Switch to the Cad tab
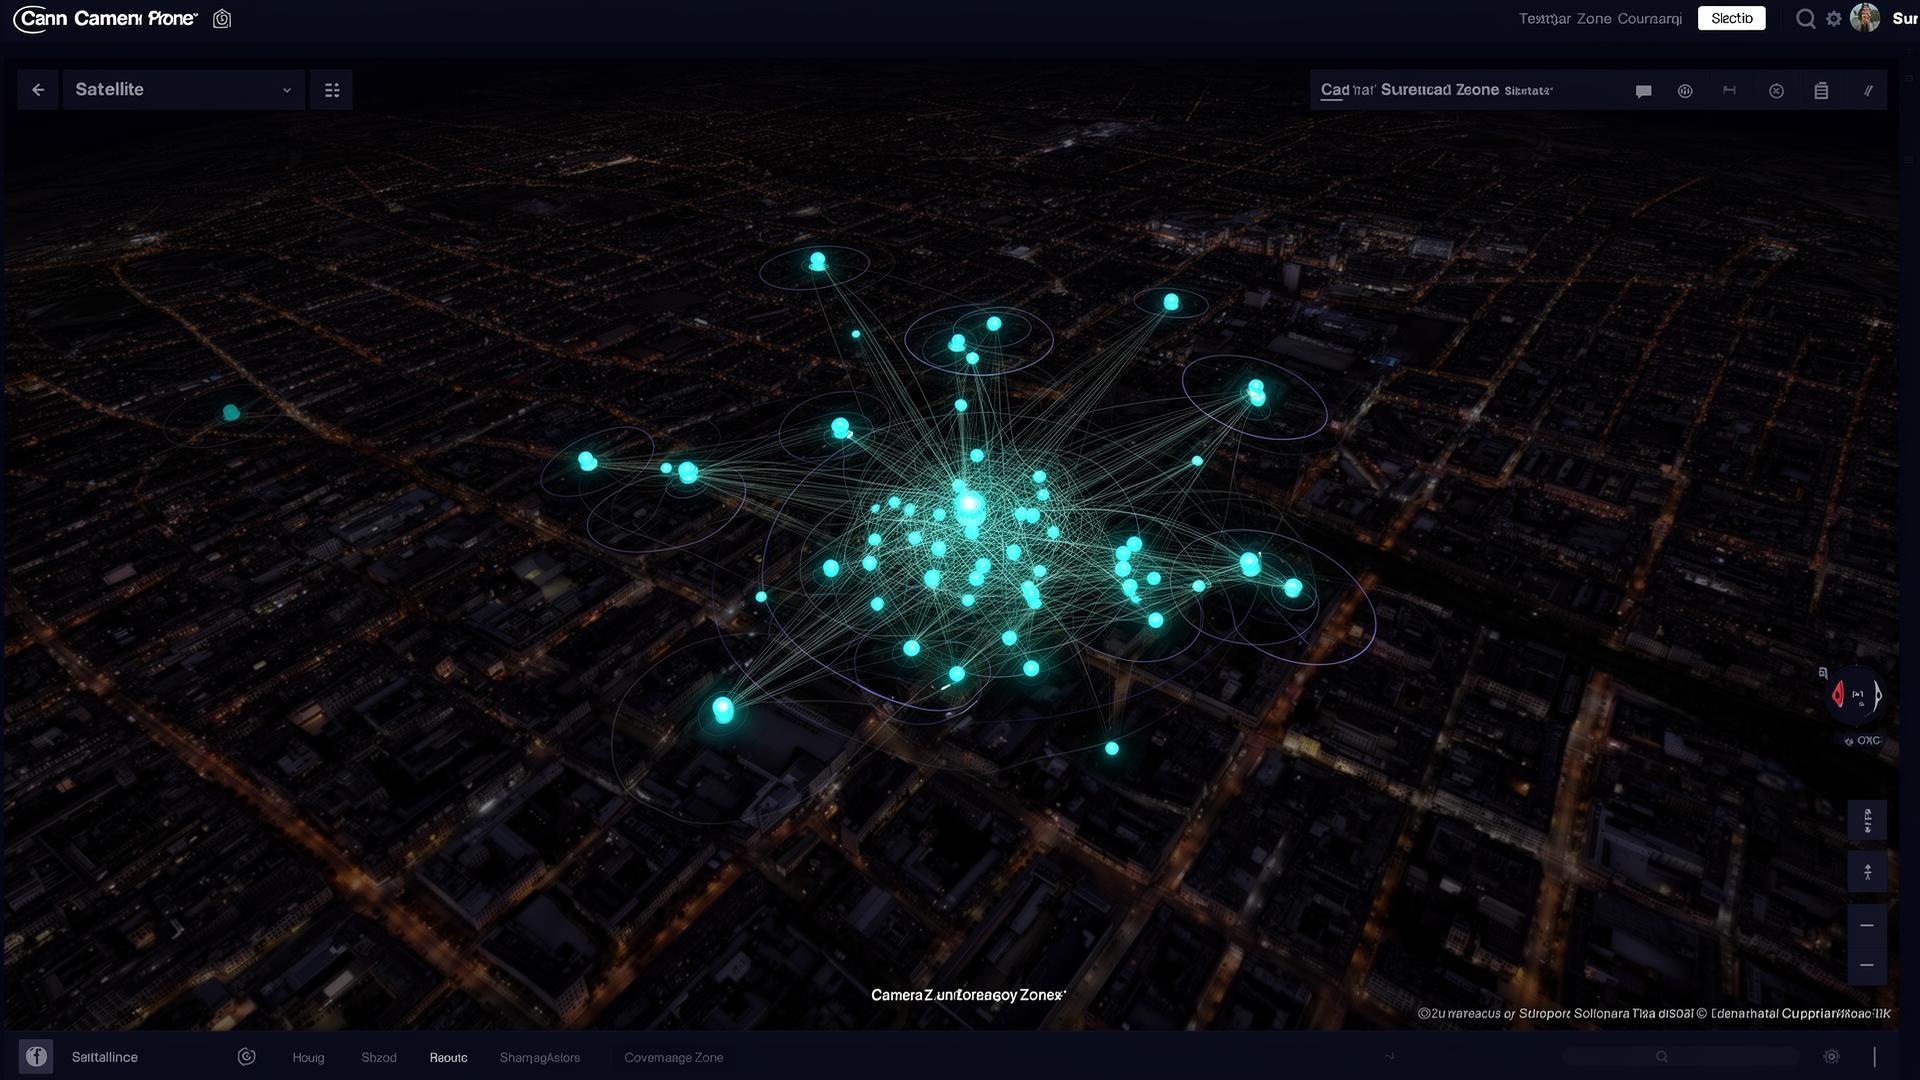The image size is (1920, 1080). (x=1331, y=89)
